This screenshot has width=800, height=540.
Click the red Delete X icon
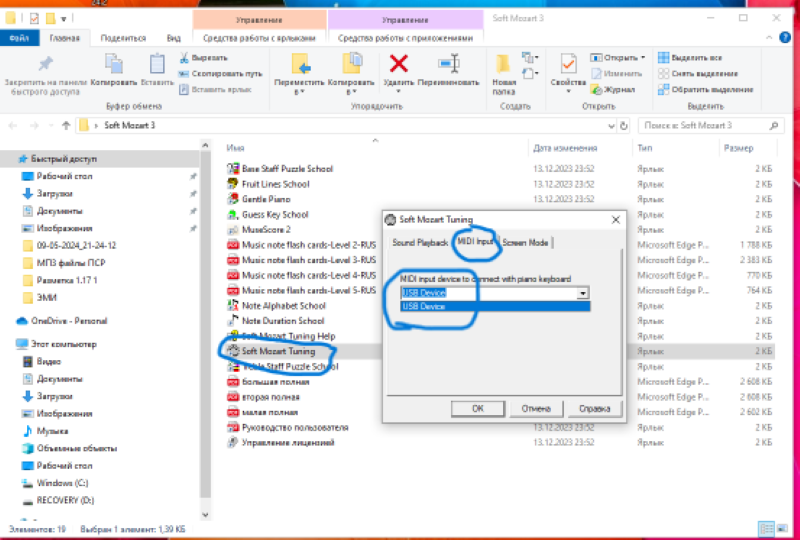click(x=398, y=64)
